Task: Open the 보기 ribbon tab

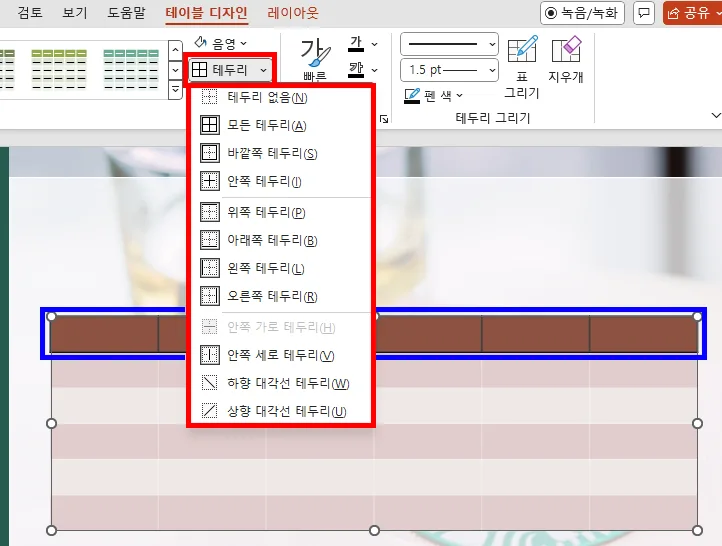Action: (x=75, y=12)
